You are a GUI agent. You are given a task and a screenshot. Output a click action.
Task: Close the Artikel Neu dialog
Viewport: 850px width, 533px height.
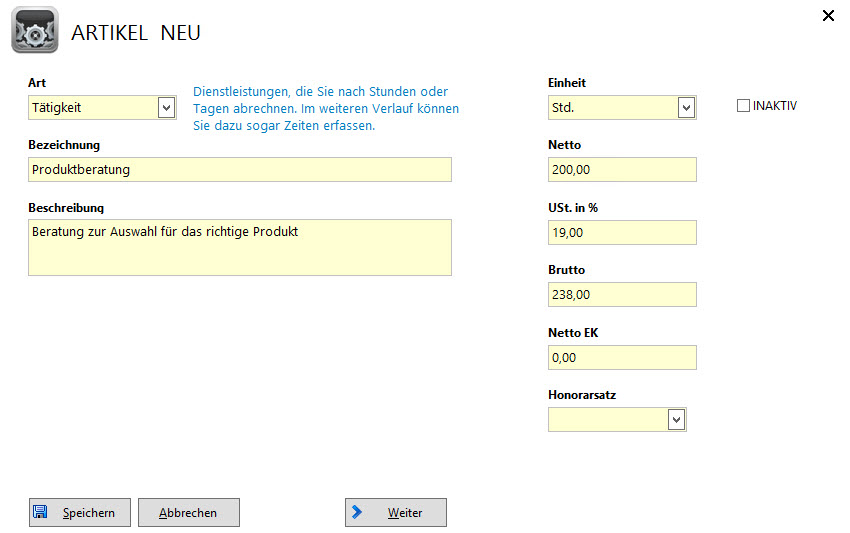point(827,15)
